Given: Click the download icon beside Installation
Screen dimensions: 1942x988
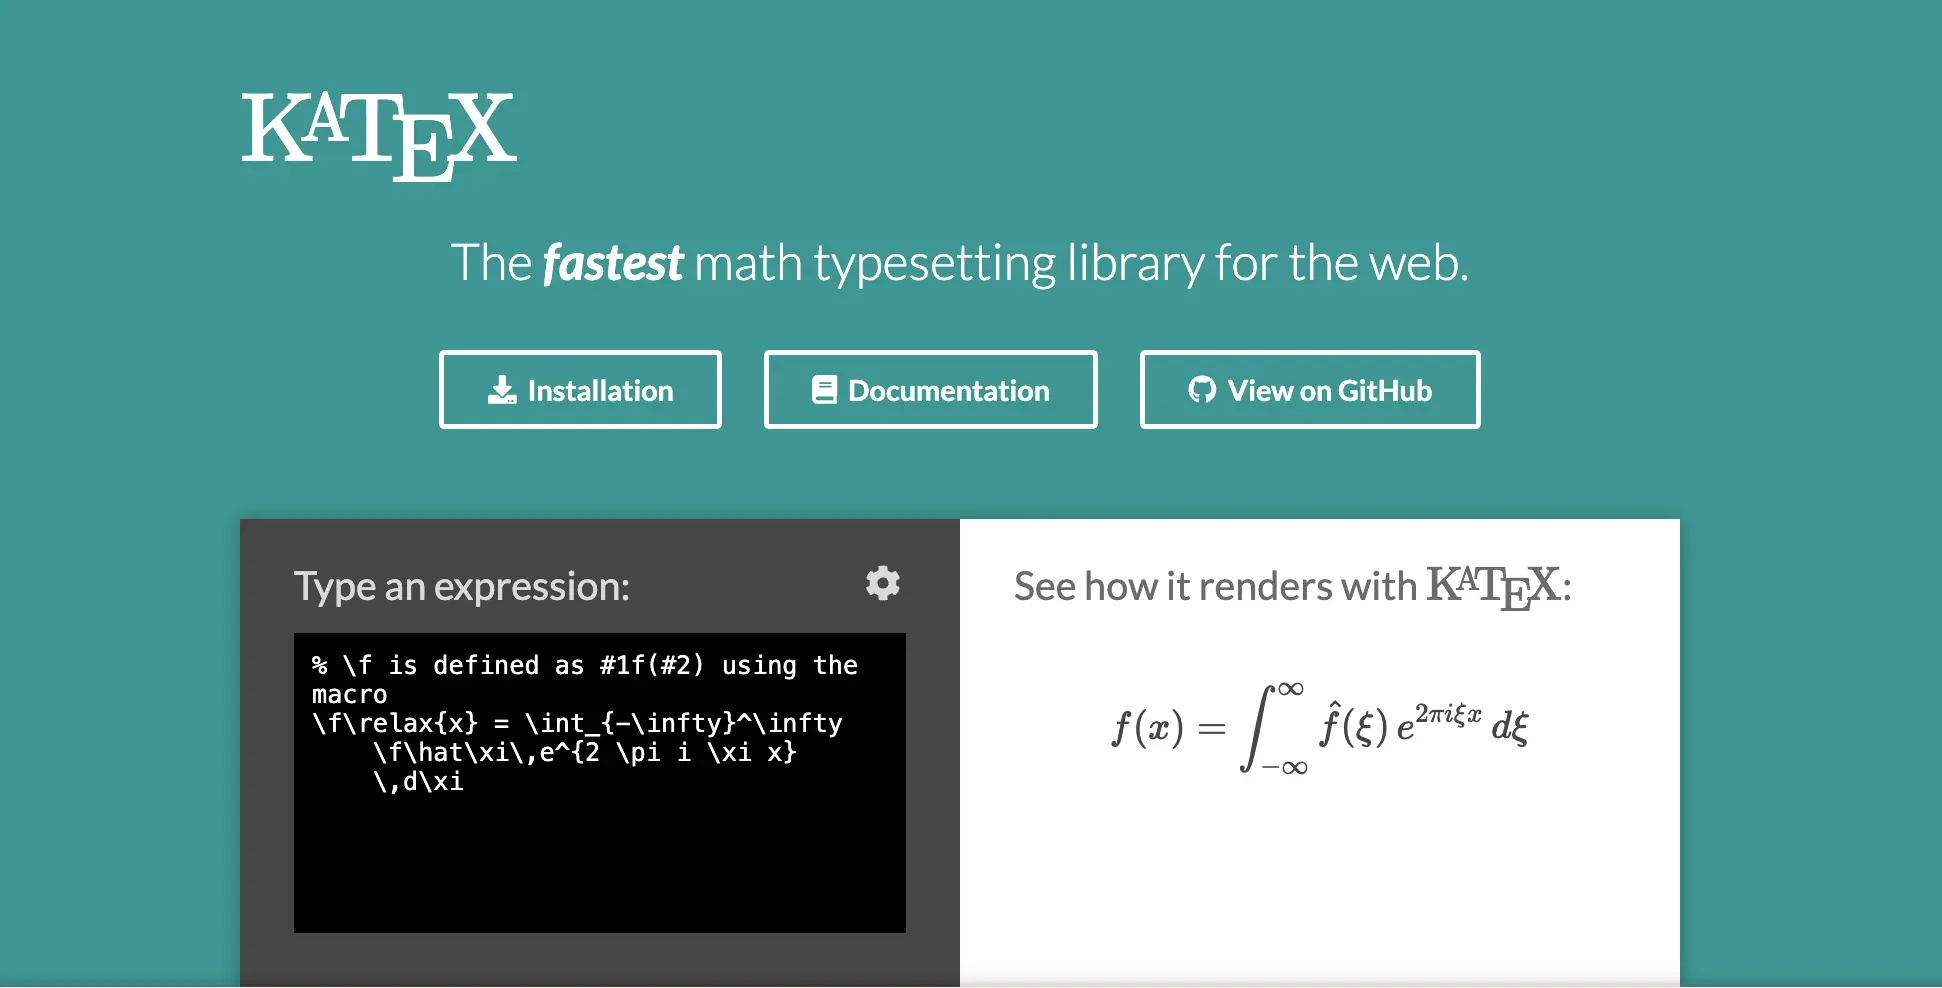Looking at the screenshot, I should tap(502, 390).
